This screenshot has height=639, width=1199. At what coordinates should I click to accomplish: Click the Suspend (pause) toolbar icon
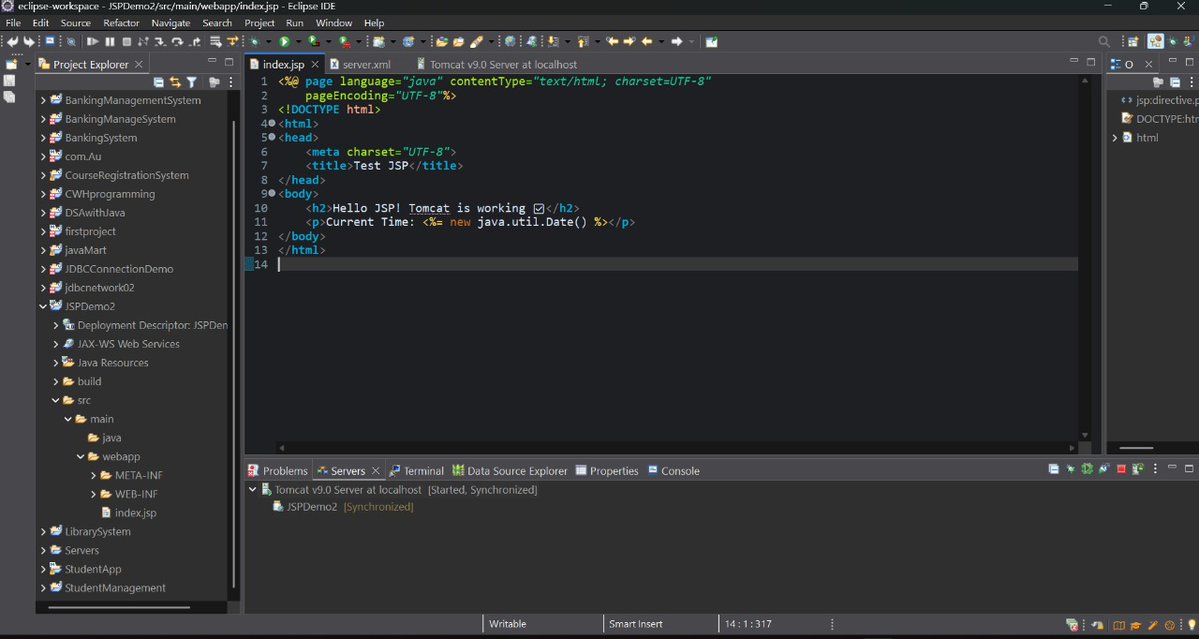click(x=109, y=41)
